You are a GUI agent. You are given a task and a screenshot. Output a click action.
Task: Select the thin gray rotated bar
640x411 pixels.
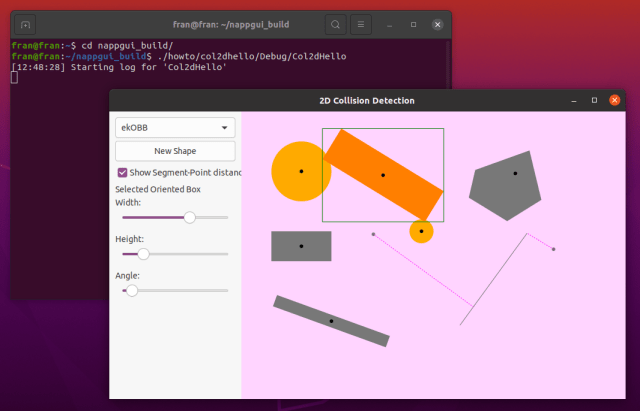point(331,321)
